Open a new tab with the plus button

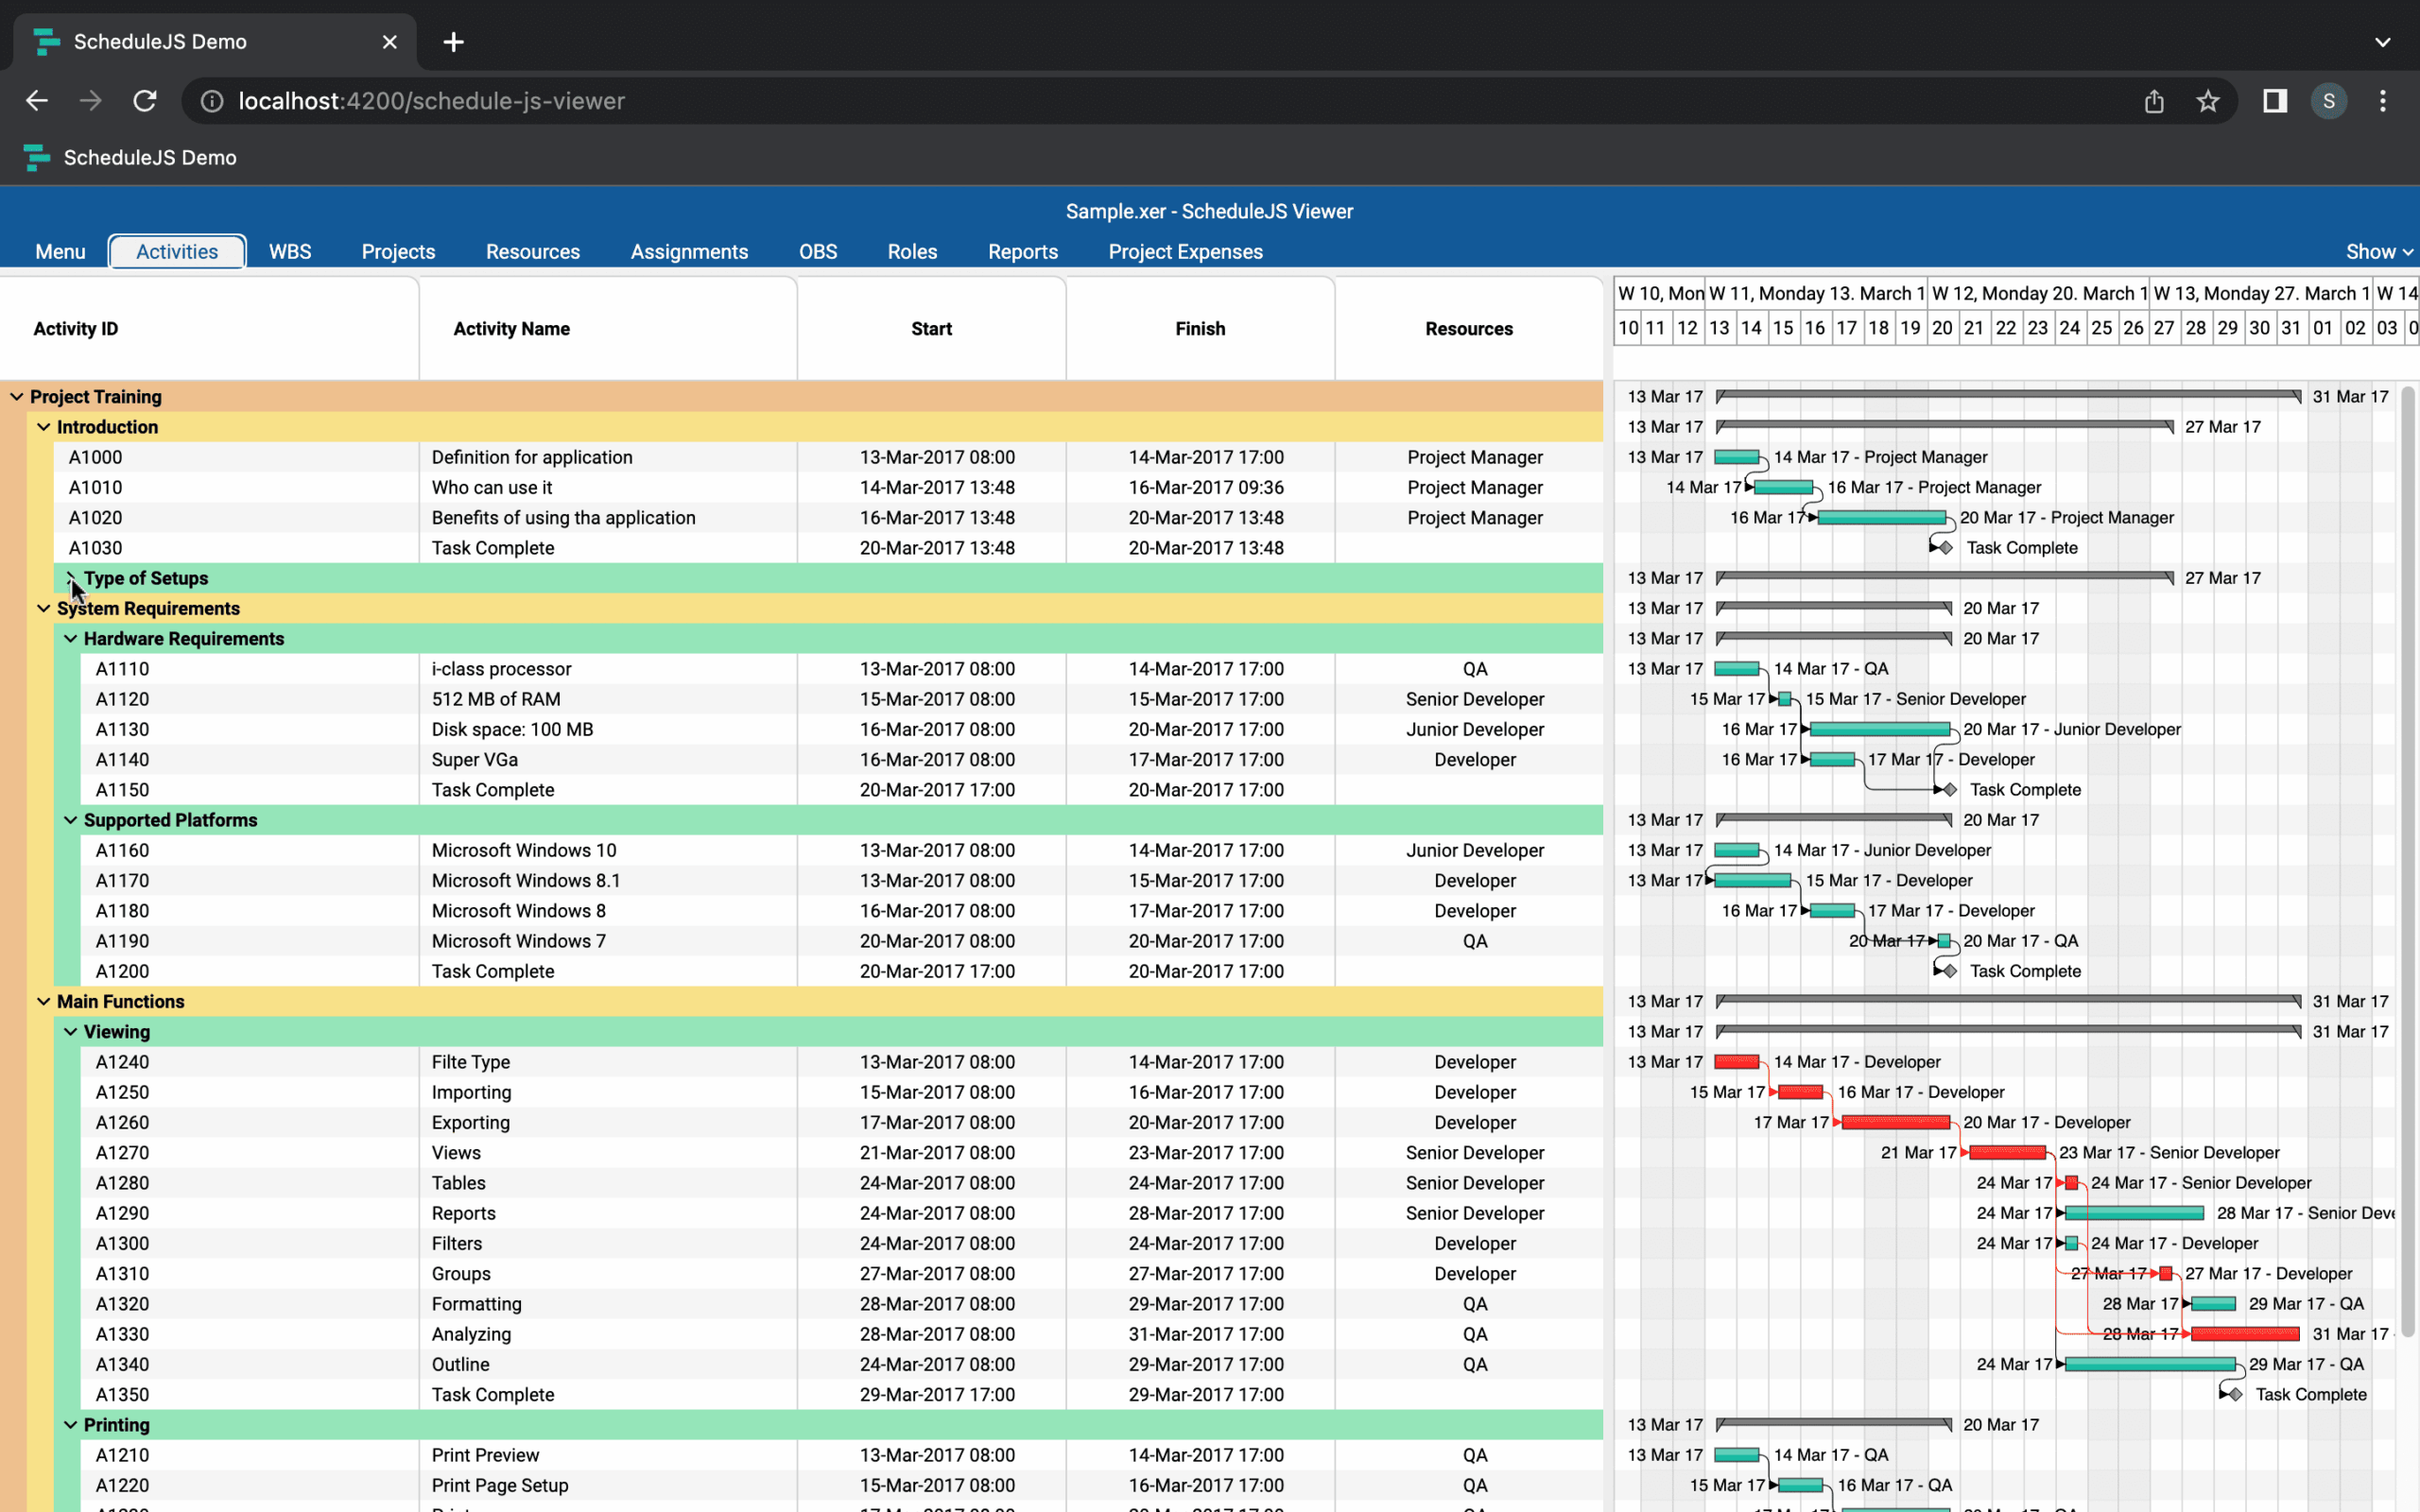coord(453,41)
